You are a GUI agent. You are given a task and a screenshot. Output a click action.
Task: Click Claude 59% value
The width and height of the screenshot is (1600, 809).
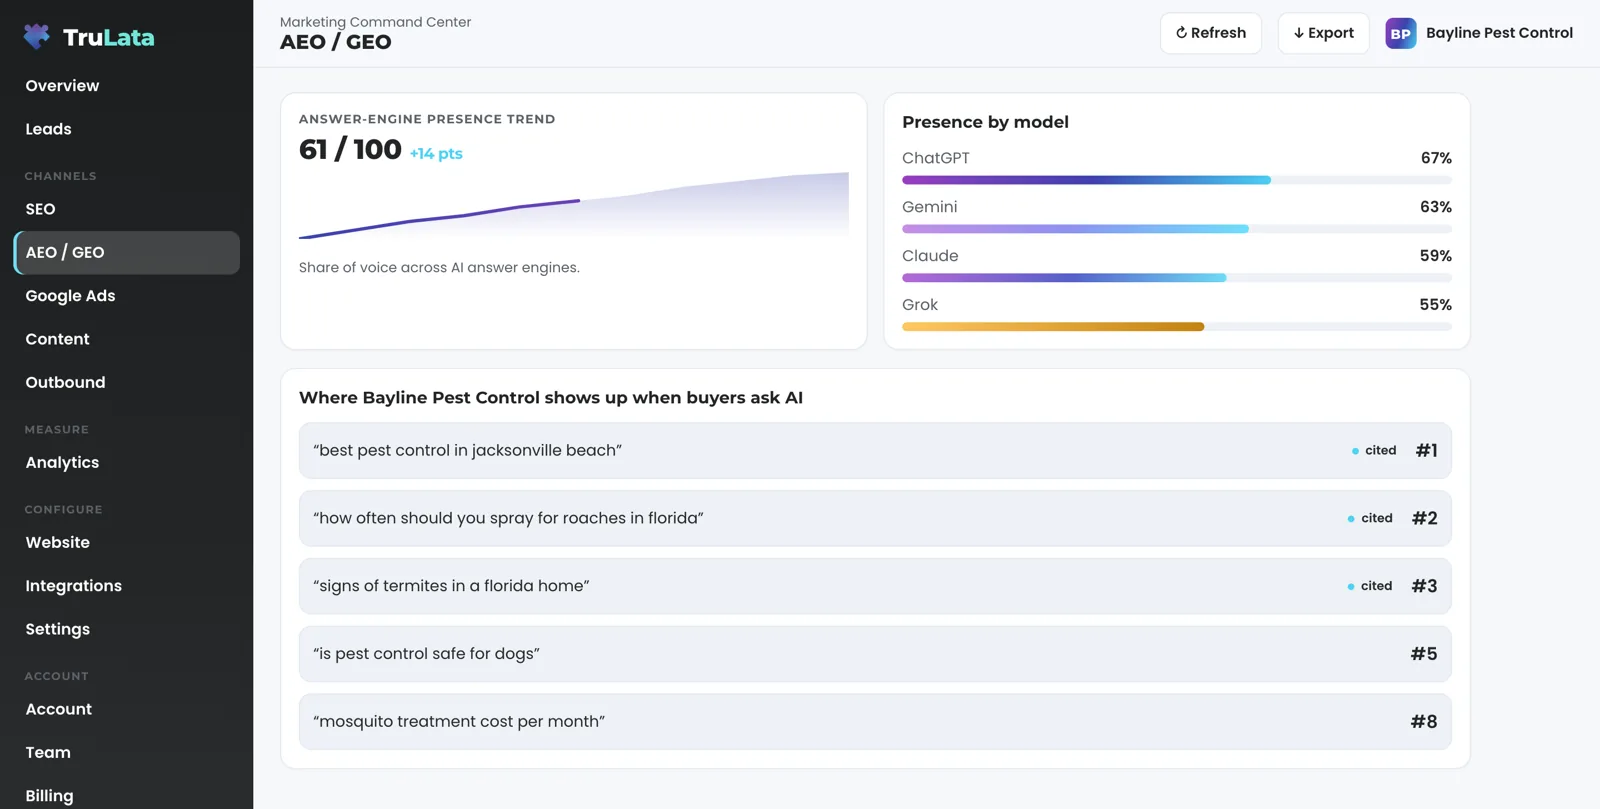[1436, 256]
